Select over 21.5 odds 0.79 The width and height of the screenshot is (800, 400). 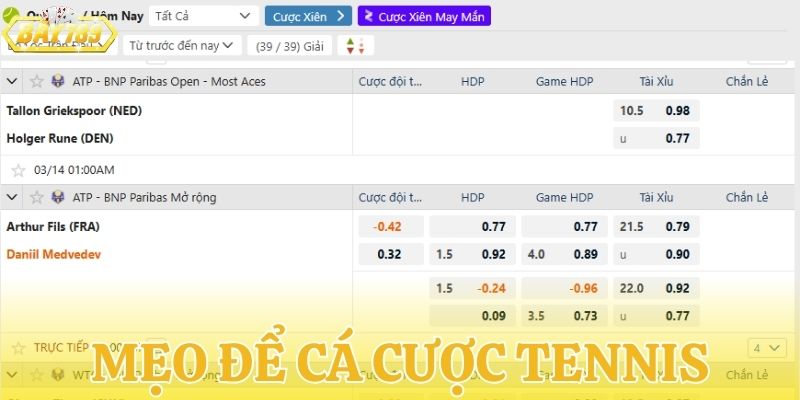click(656, 227)
